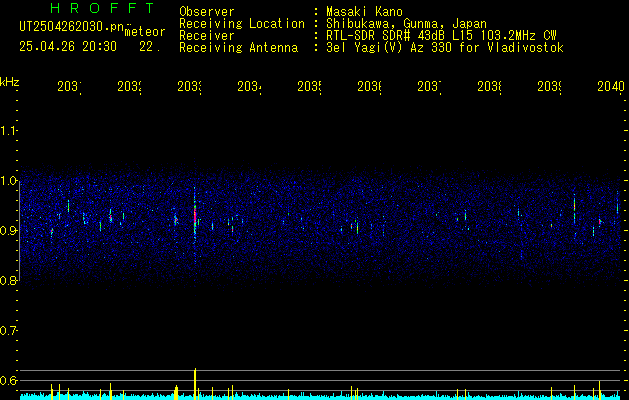This screenshot has width=629, height=400.
Task: Click the 1.0 frequency axis label
Action: pos(8,181)
